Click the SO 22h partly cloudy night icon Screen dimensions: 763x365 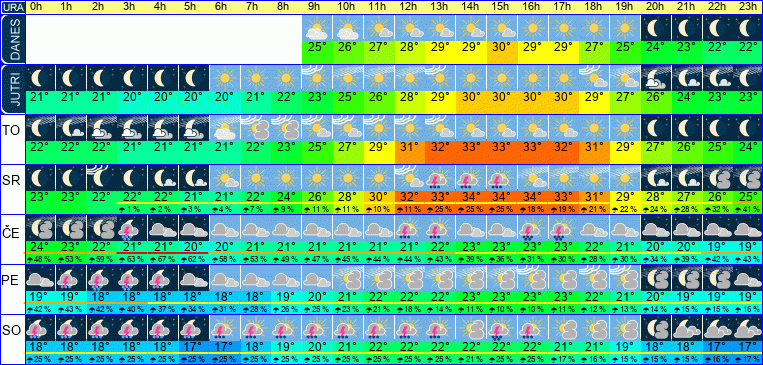pyautogui.click(x=717, y=327)
